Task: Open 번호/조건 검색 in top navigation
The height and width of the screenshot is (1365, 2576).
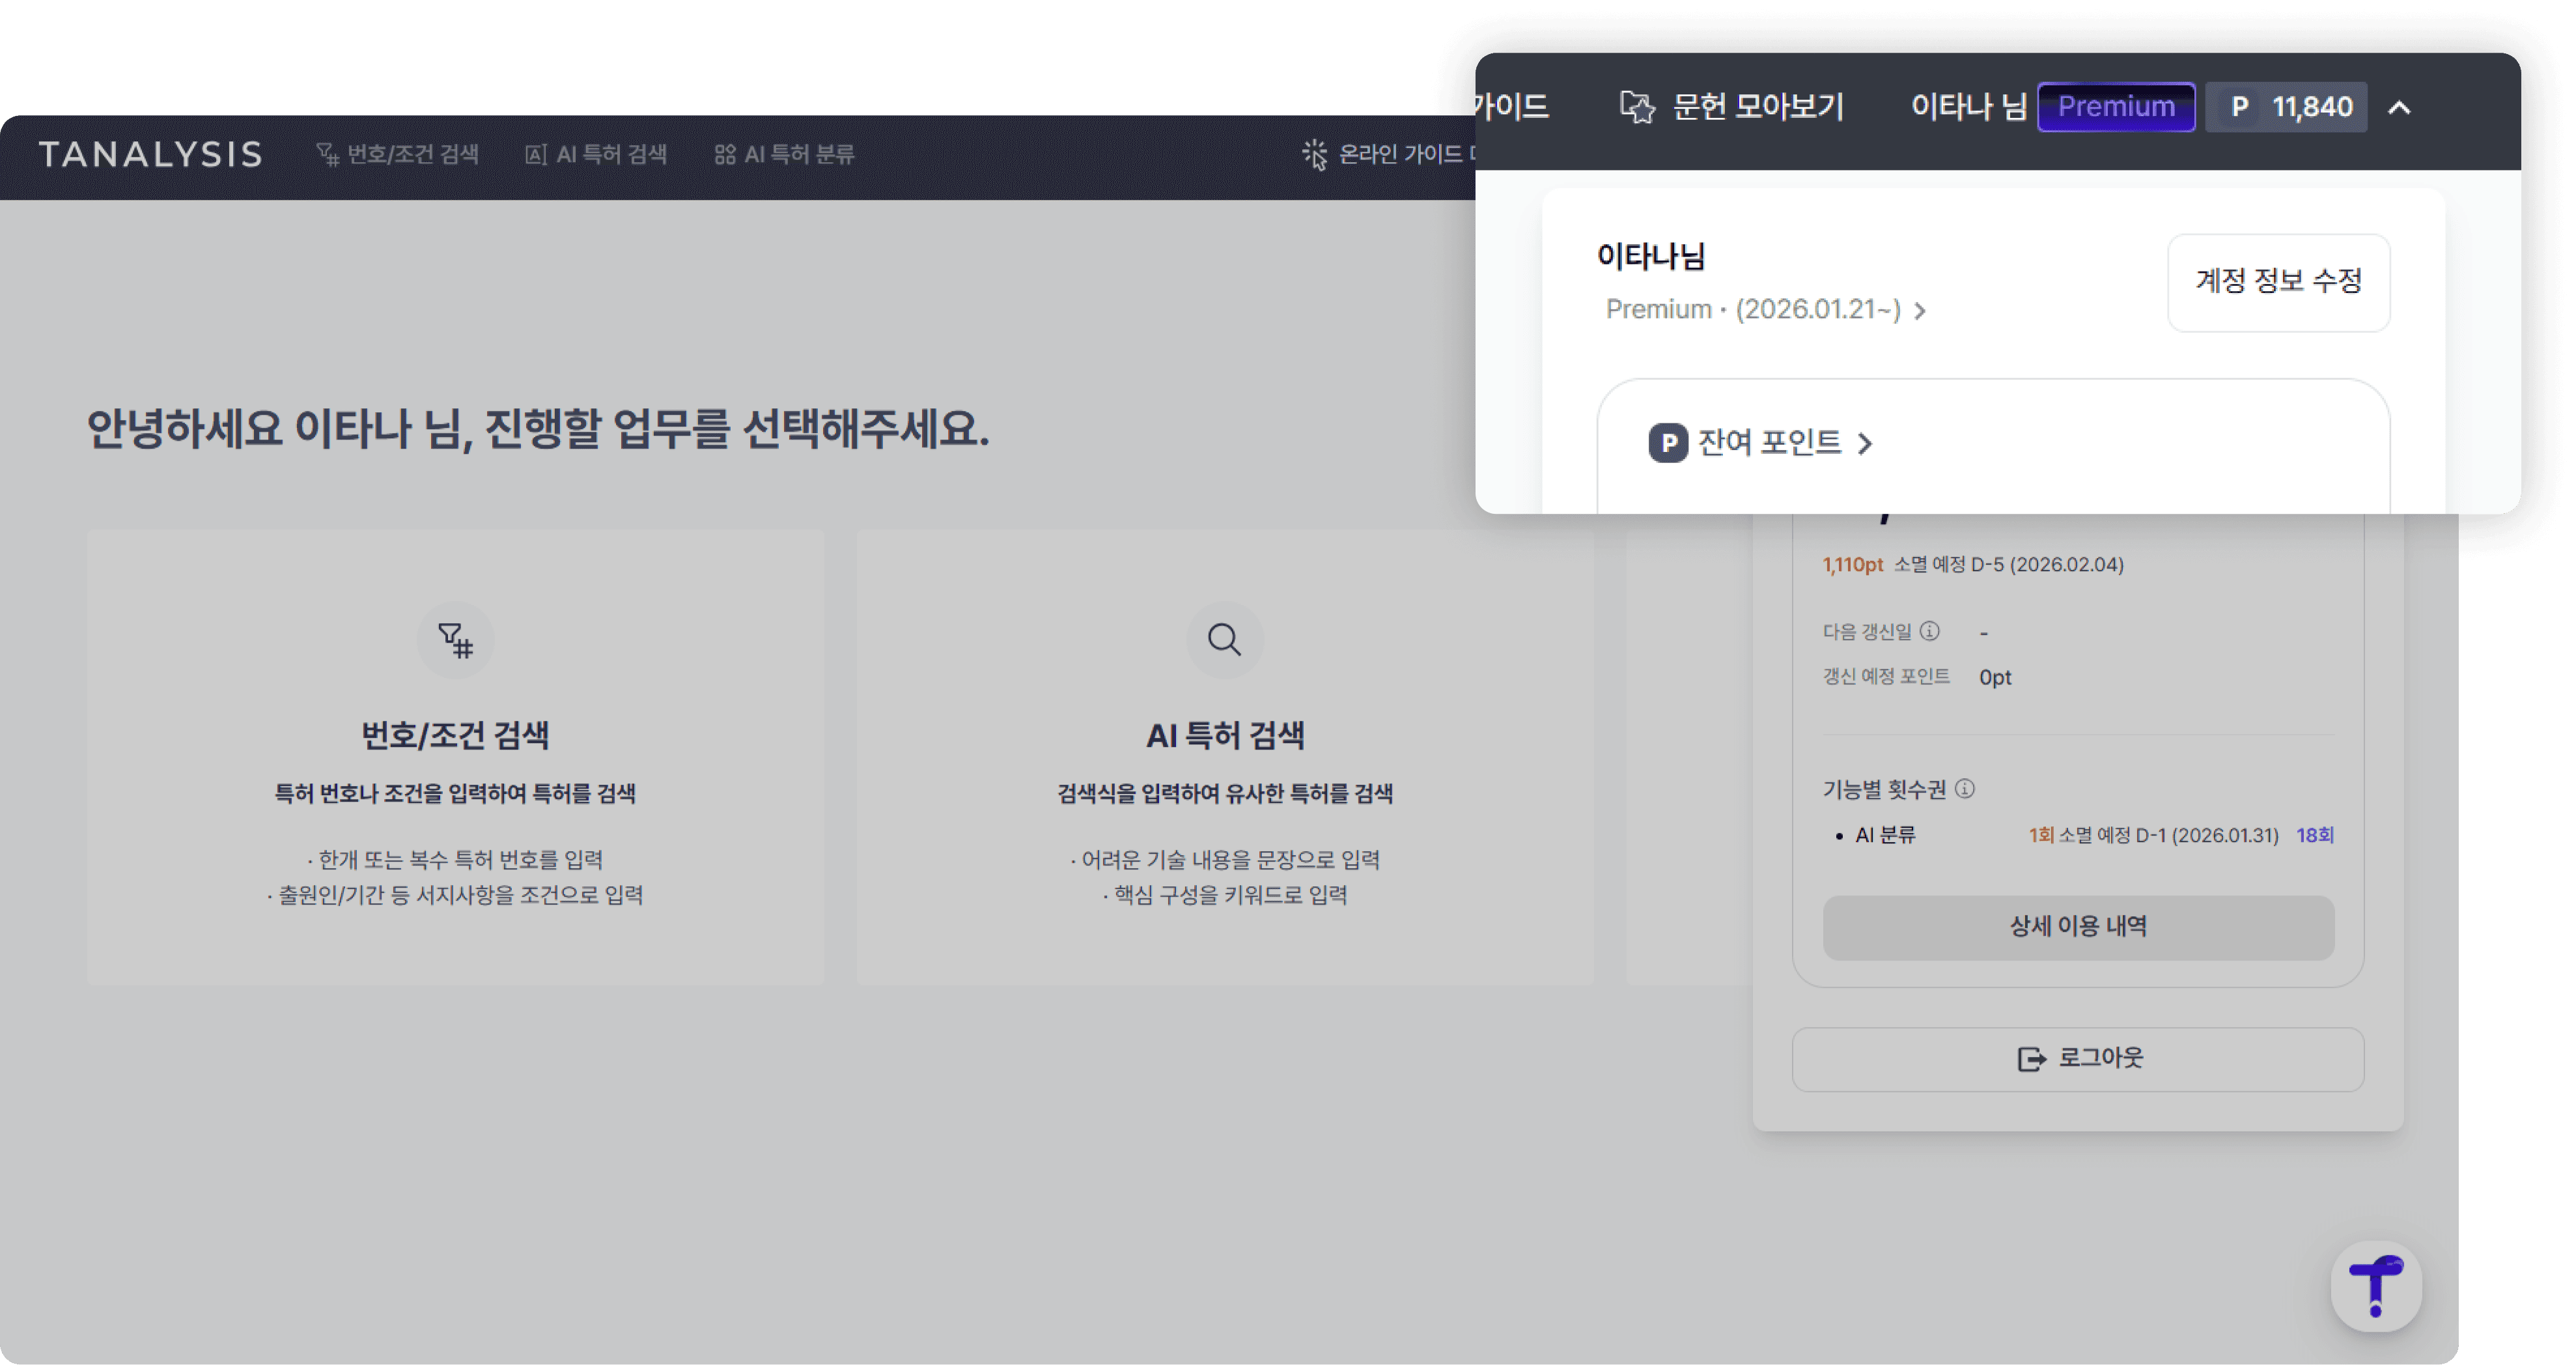Action: click(x=398, y=154)
